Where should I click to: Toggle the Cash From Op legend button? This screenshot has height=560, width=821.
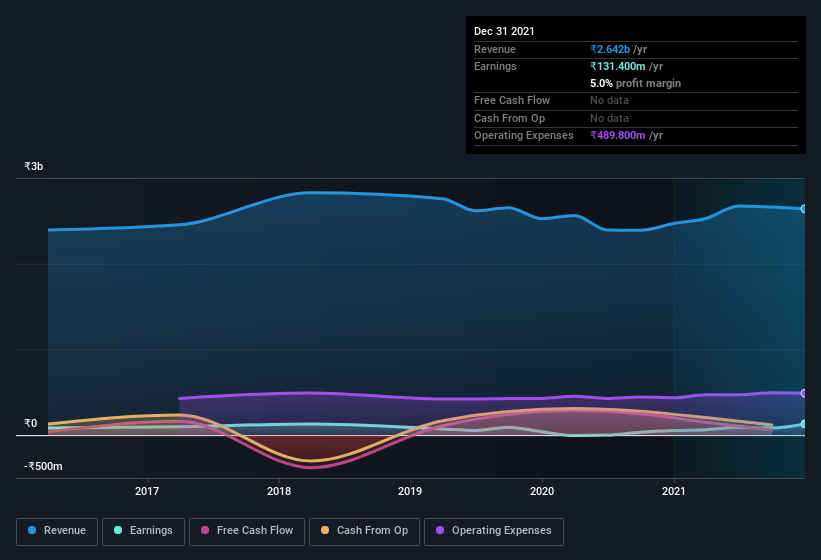click(x=364, y=531)
